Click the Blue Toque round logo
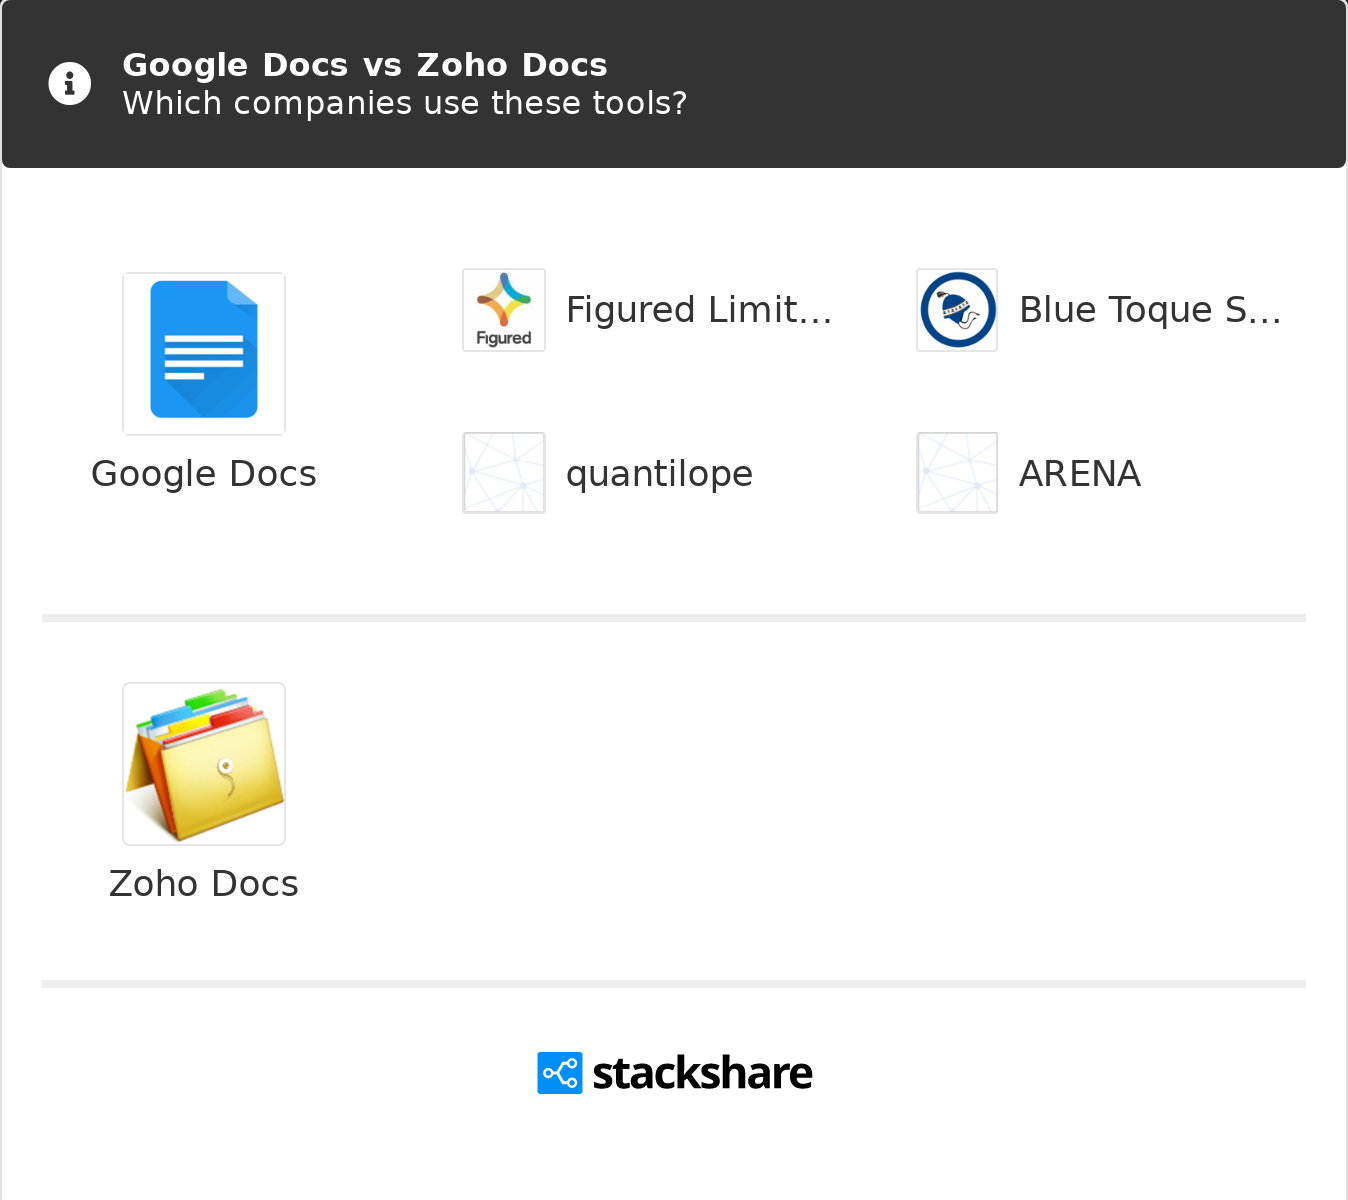This screenshot has width=1348, height=1200. coord(957,310)
